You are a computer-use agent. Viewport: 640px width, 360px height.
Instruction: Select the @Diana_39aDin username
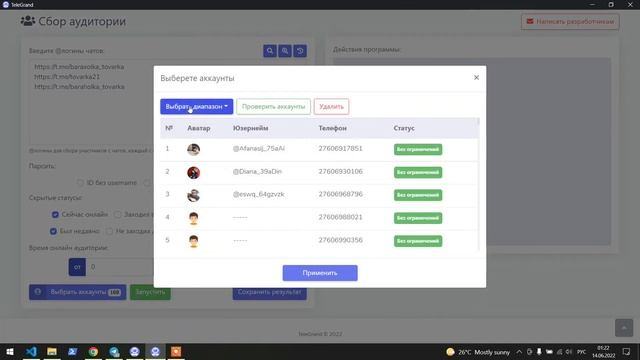click(x=257, y=171)
